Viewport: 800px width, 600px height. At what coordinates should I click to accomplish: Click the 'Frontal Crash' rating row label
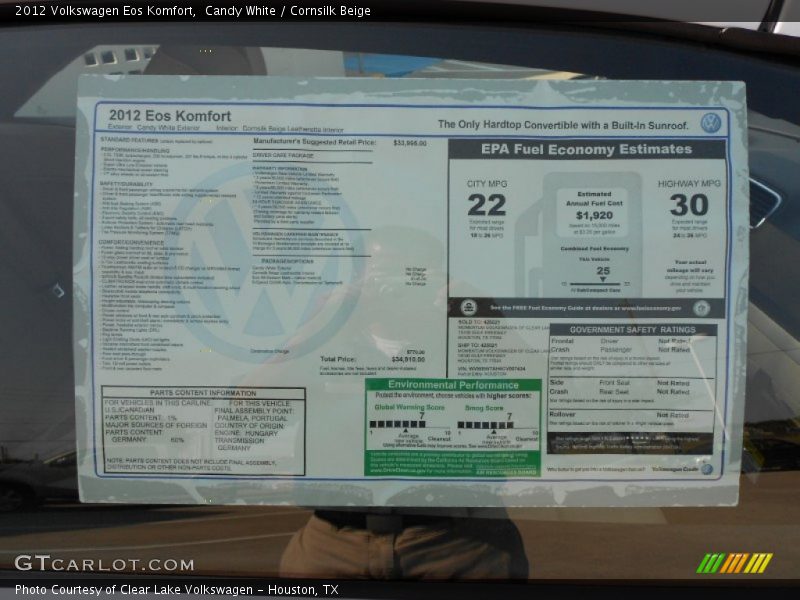(561, 345)
